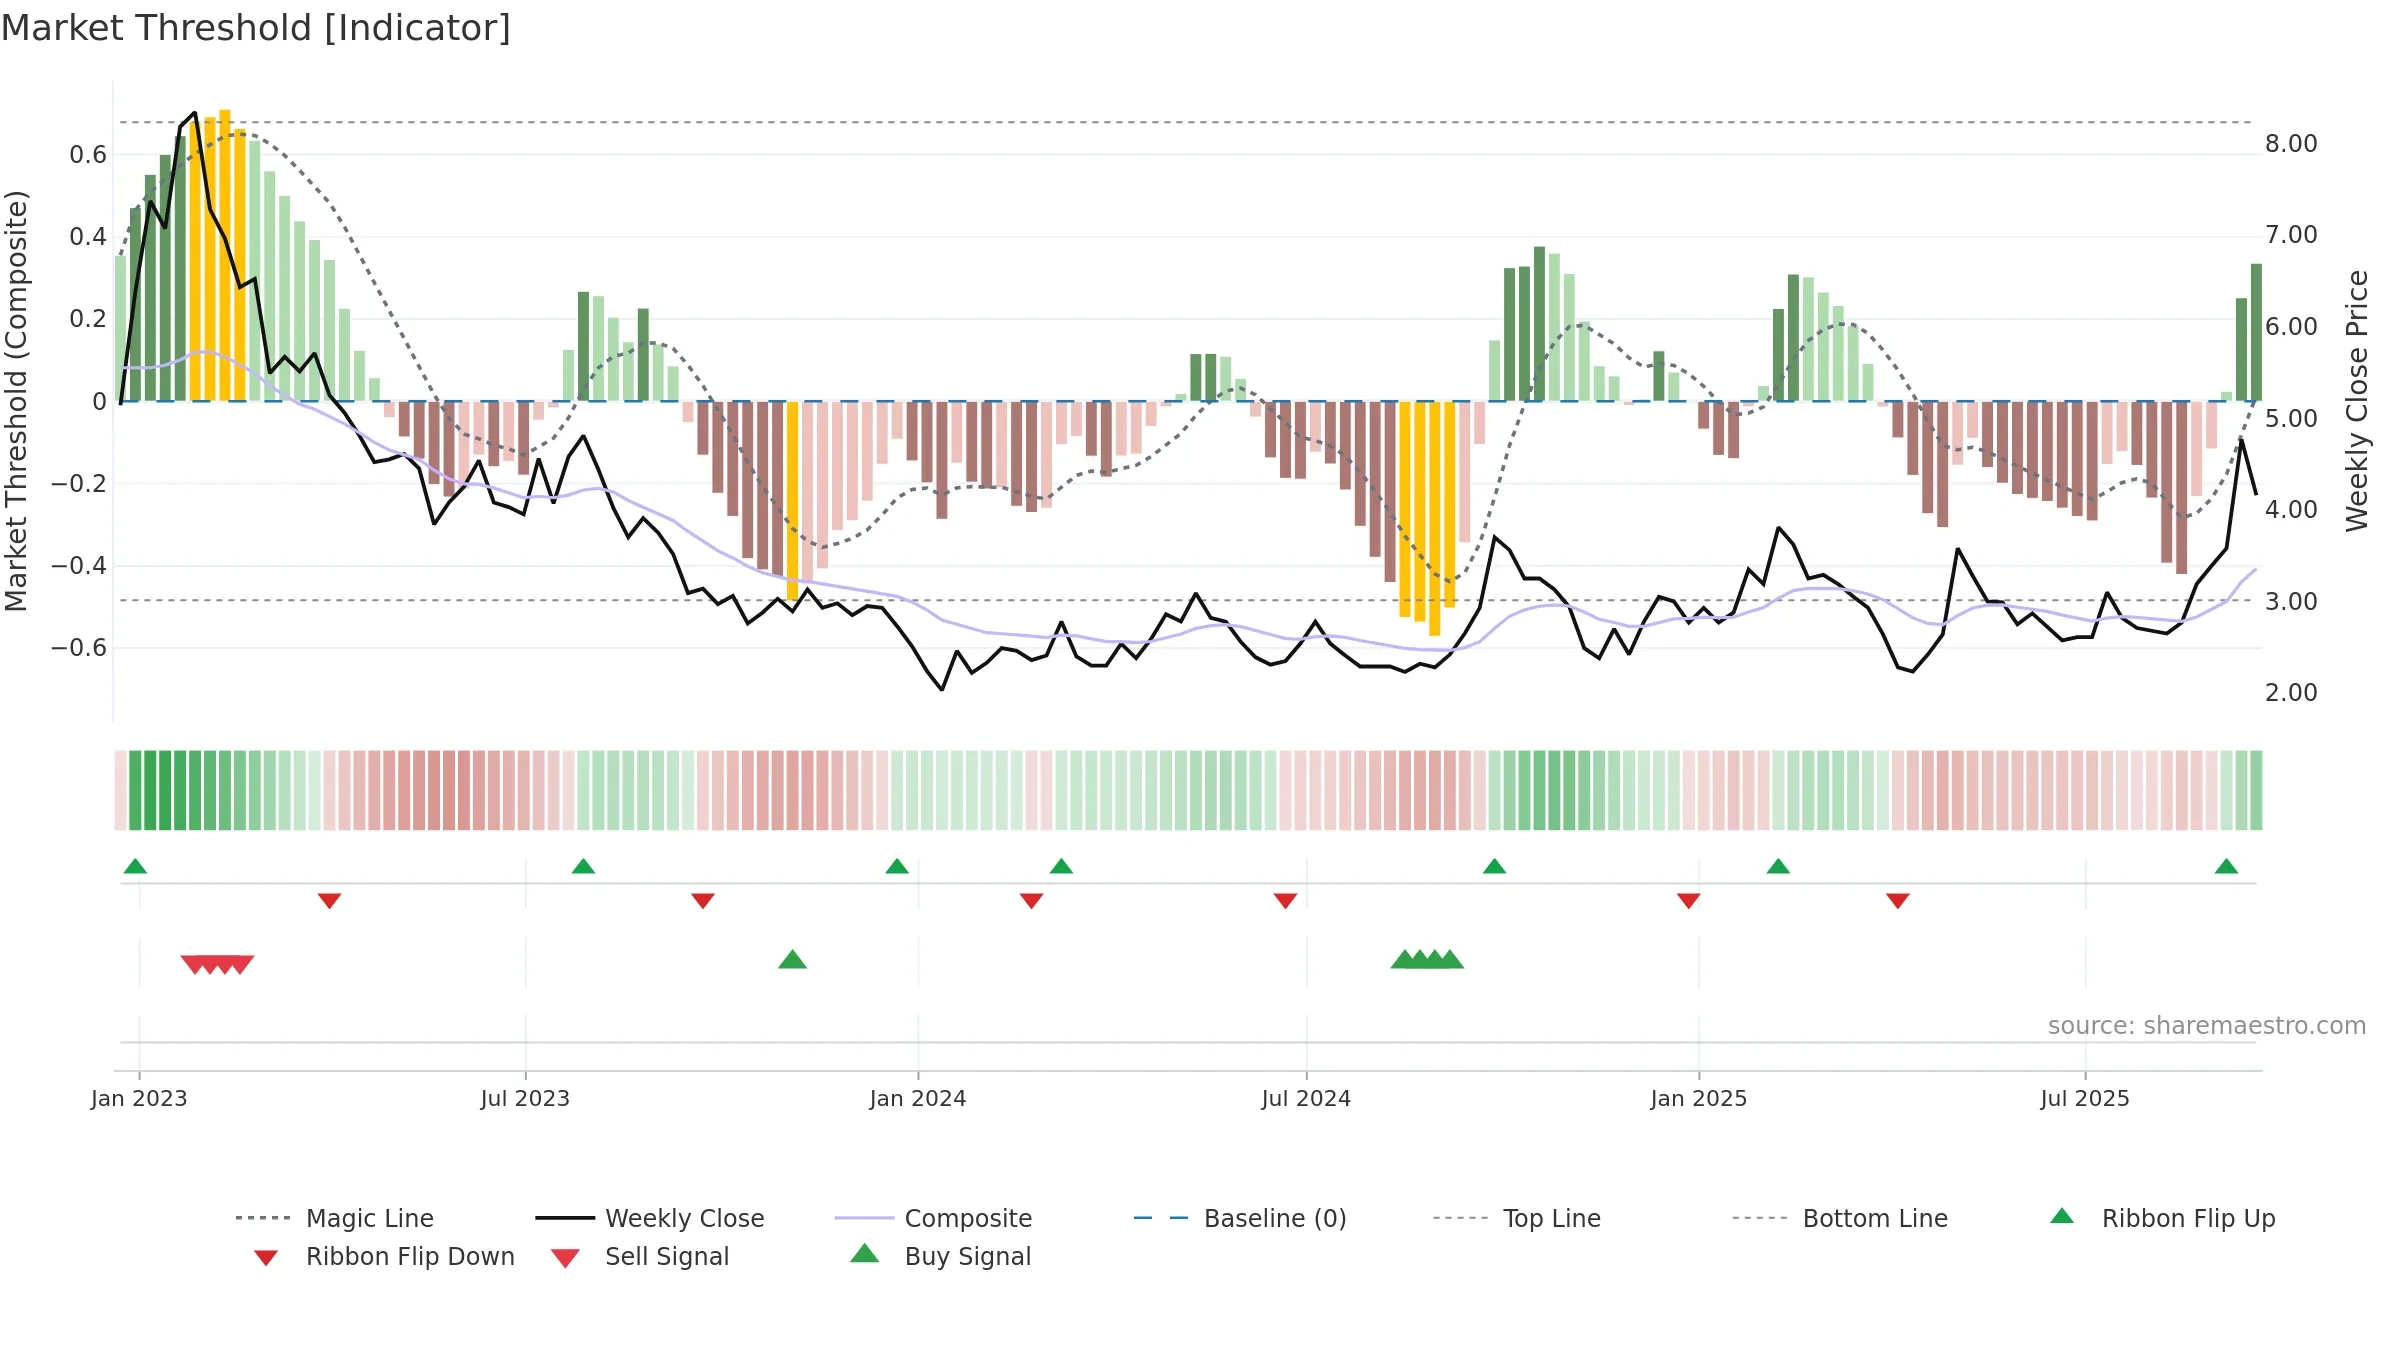
Task: Click the Jul 2023 x-axis label
Action: [524, 1098]
